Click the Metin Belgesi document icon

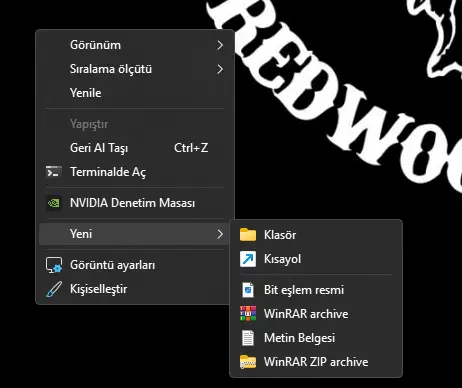248,338
